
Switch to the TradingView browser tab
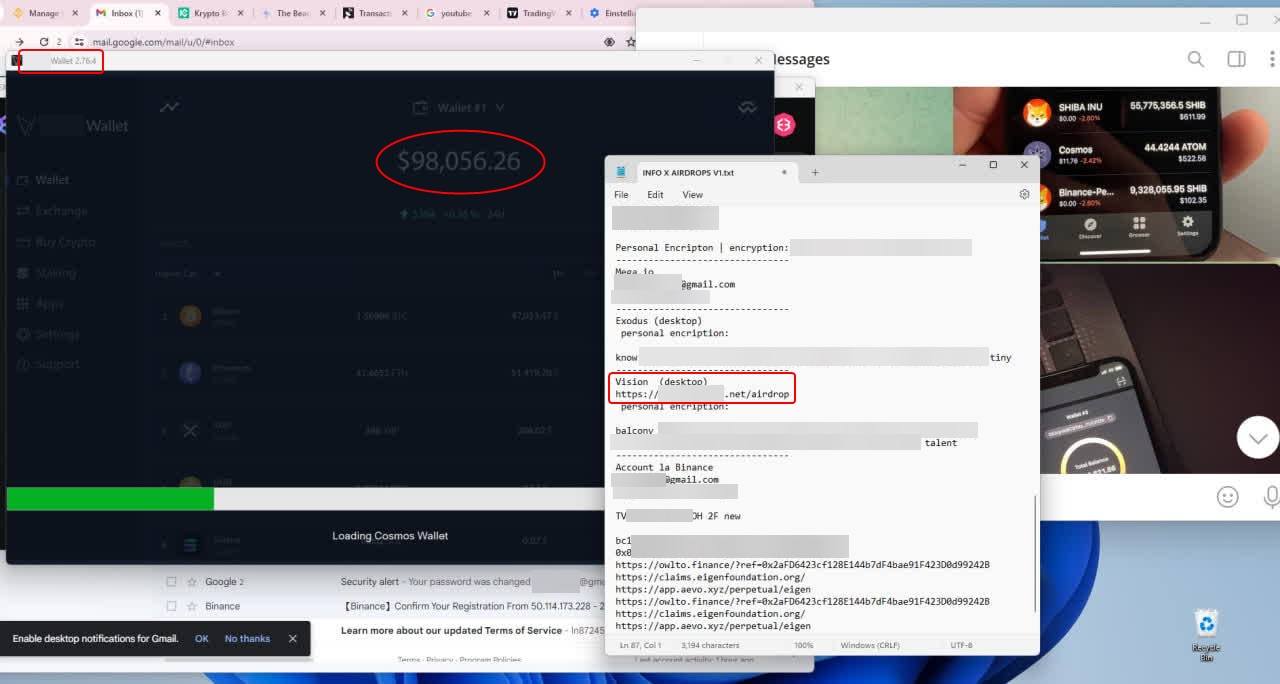coord(540,13)
